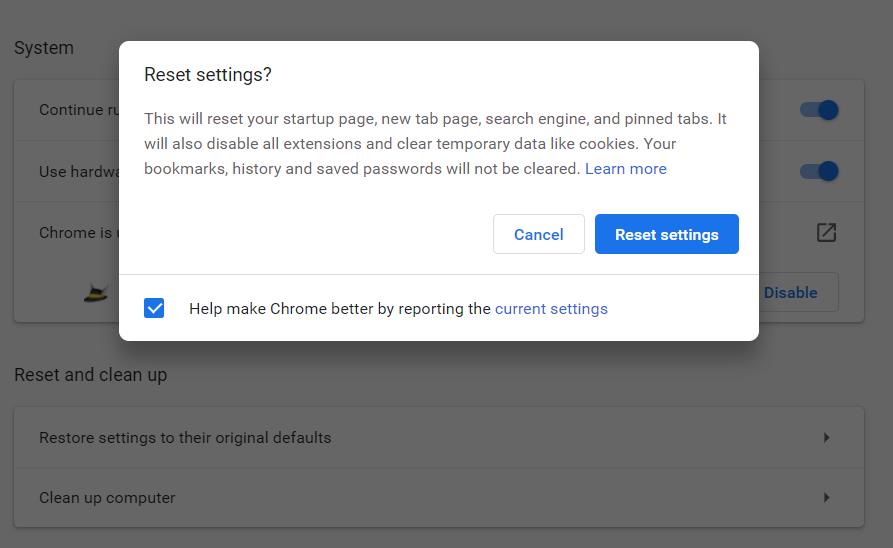Click the Reset and clean up heading

(91, 375)
